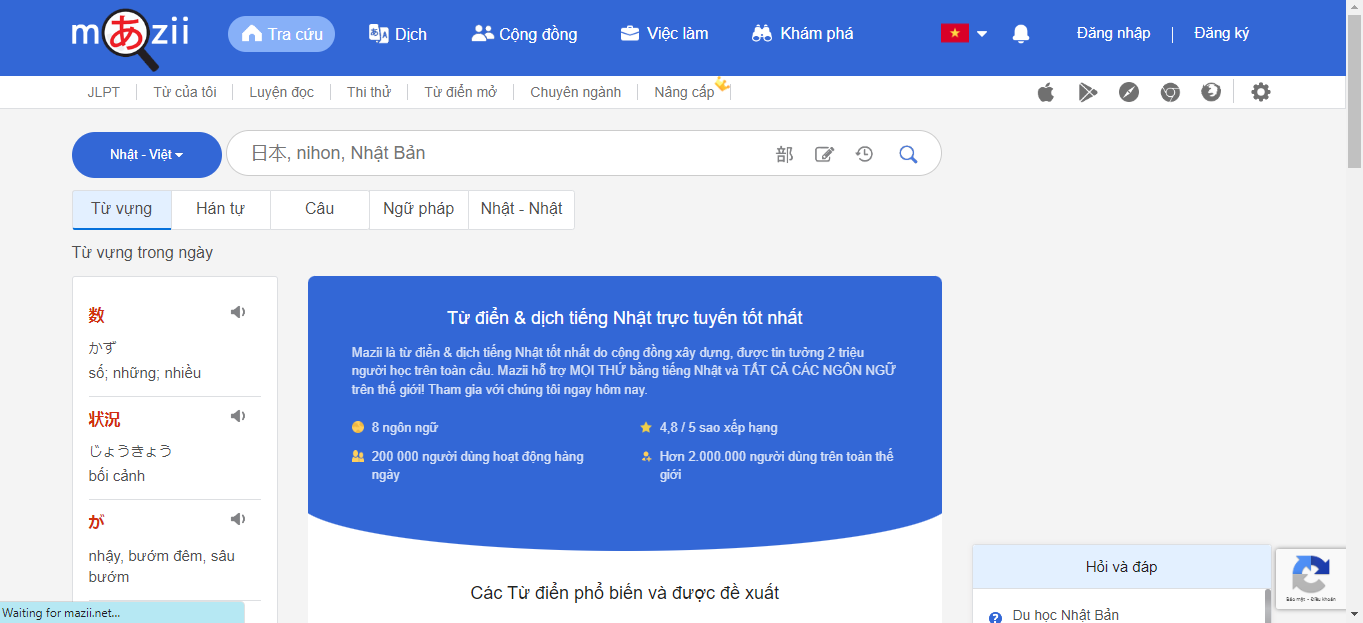Open radical (部) lookup tool

(784, 154)
